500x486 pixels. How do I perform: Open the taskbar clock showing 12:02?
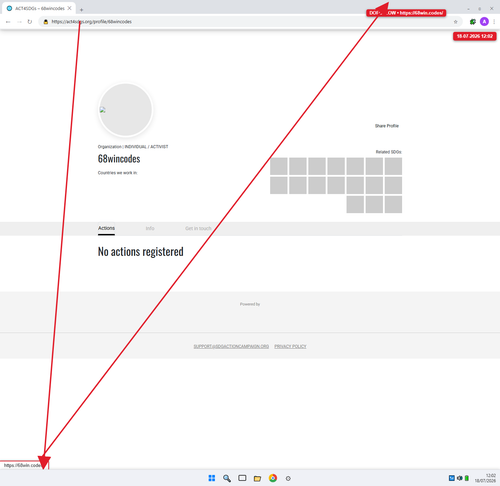(486, 478)
